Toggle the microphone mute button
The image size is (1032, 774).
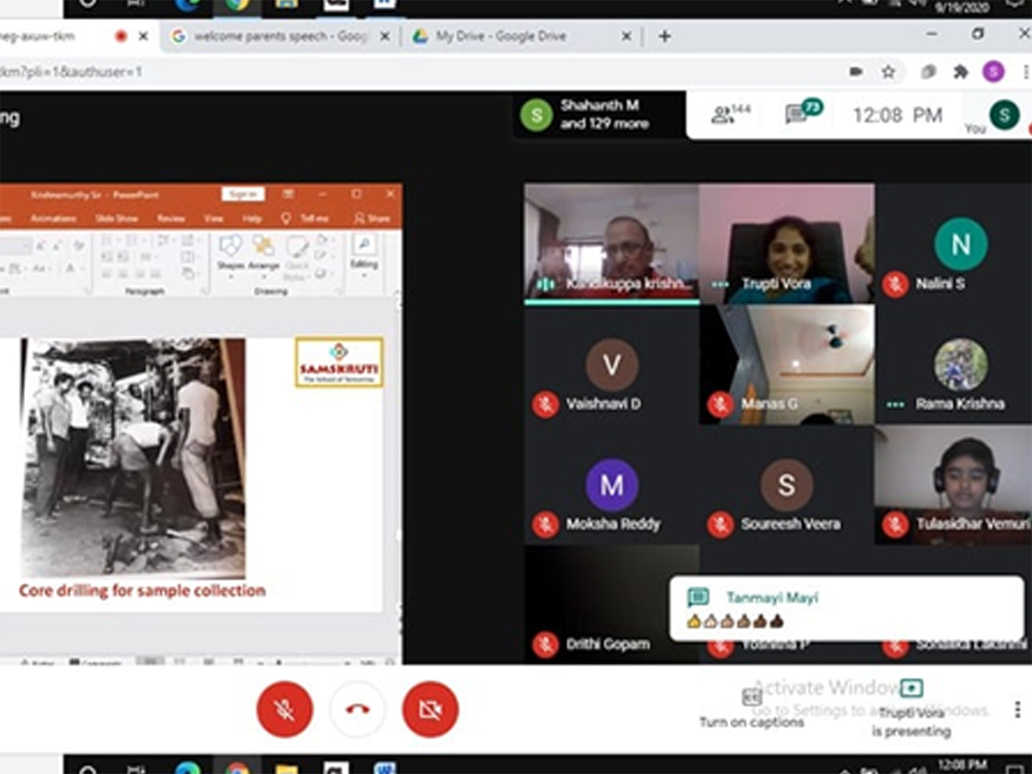[285, 709]
